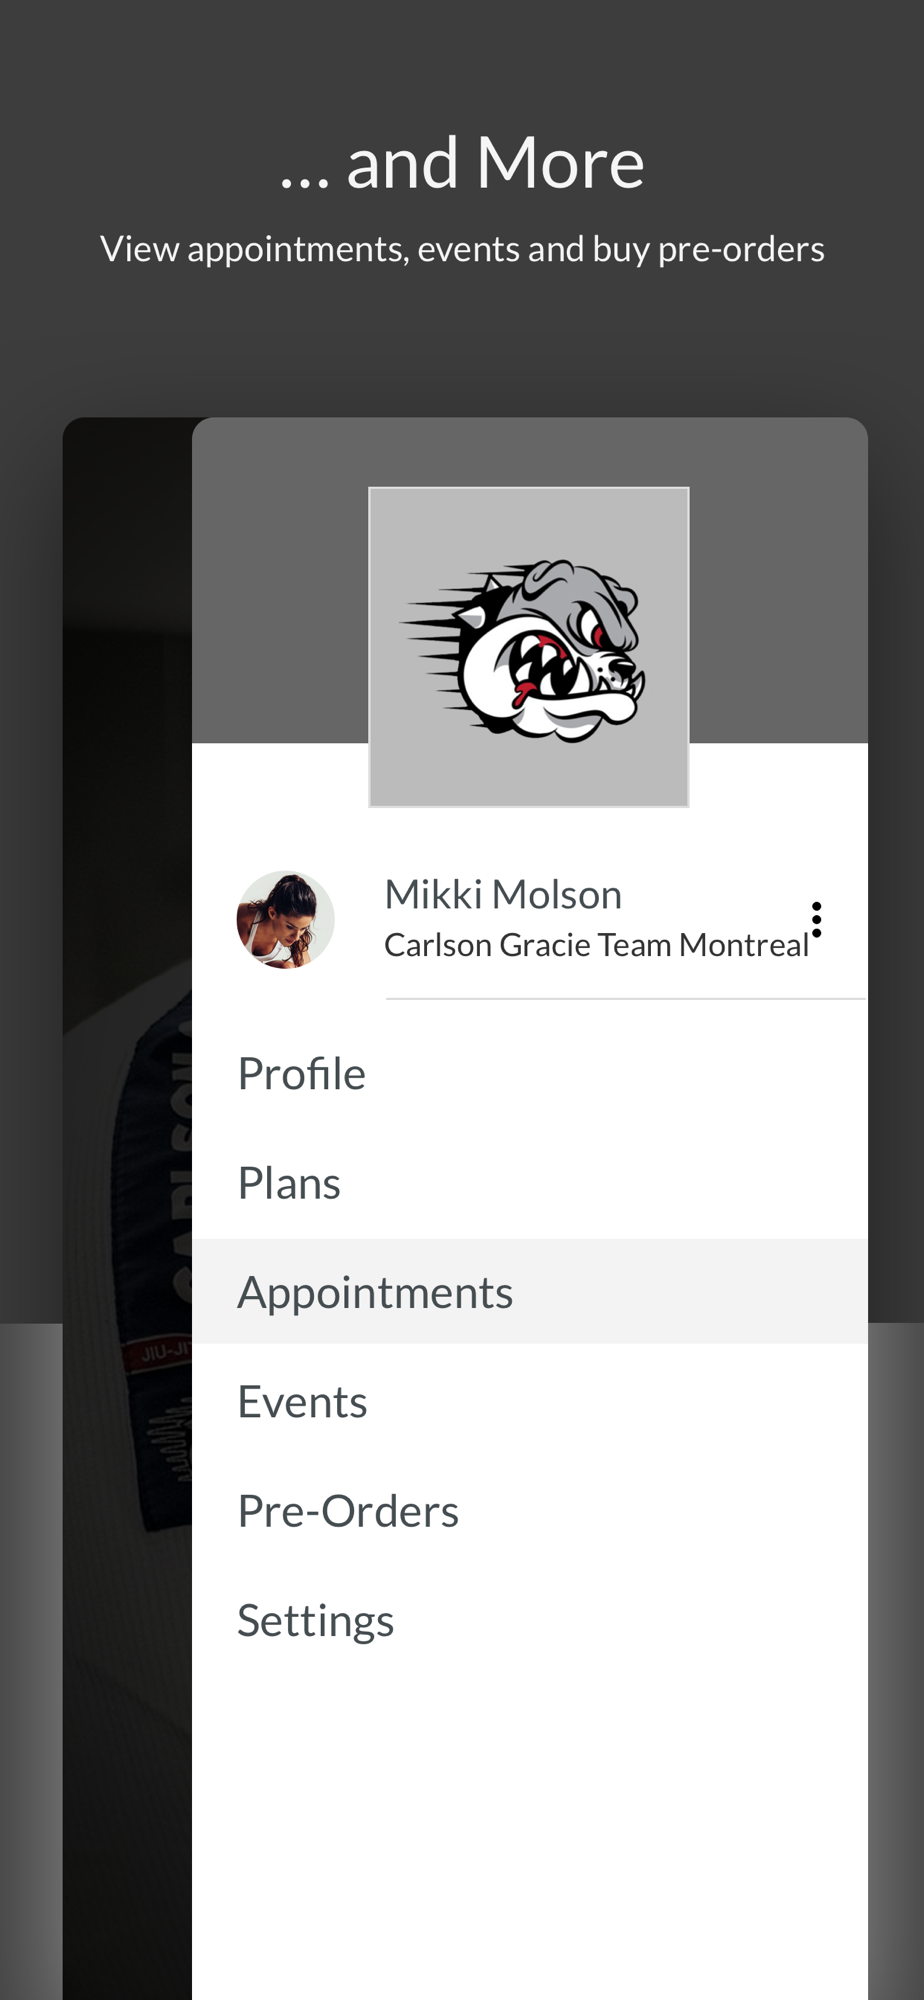The width and height of the screenshot is (924, 2000).
Task: Tap the '... and More' heading
Action: pyautogui.click(x=462, y=162)
